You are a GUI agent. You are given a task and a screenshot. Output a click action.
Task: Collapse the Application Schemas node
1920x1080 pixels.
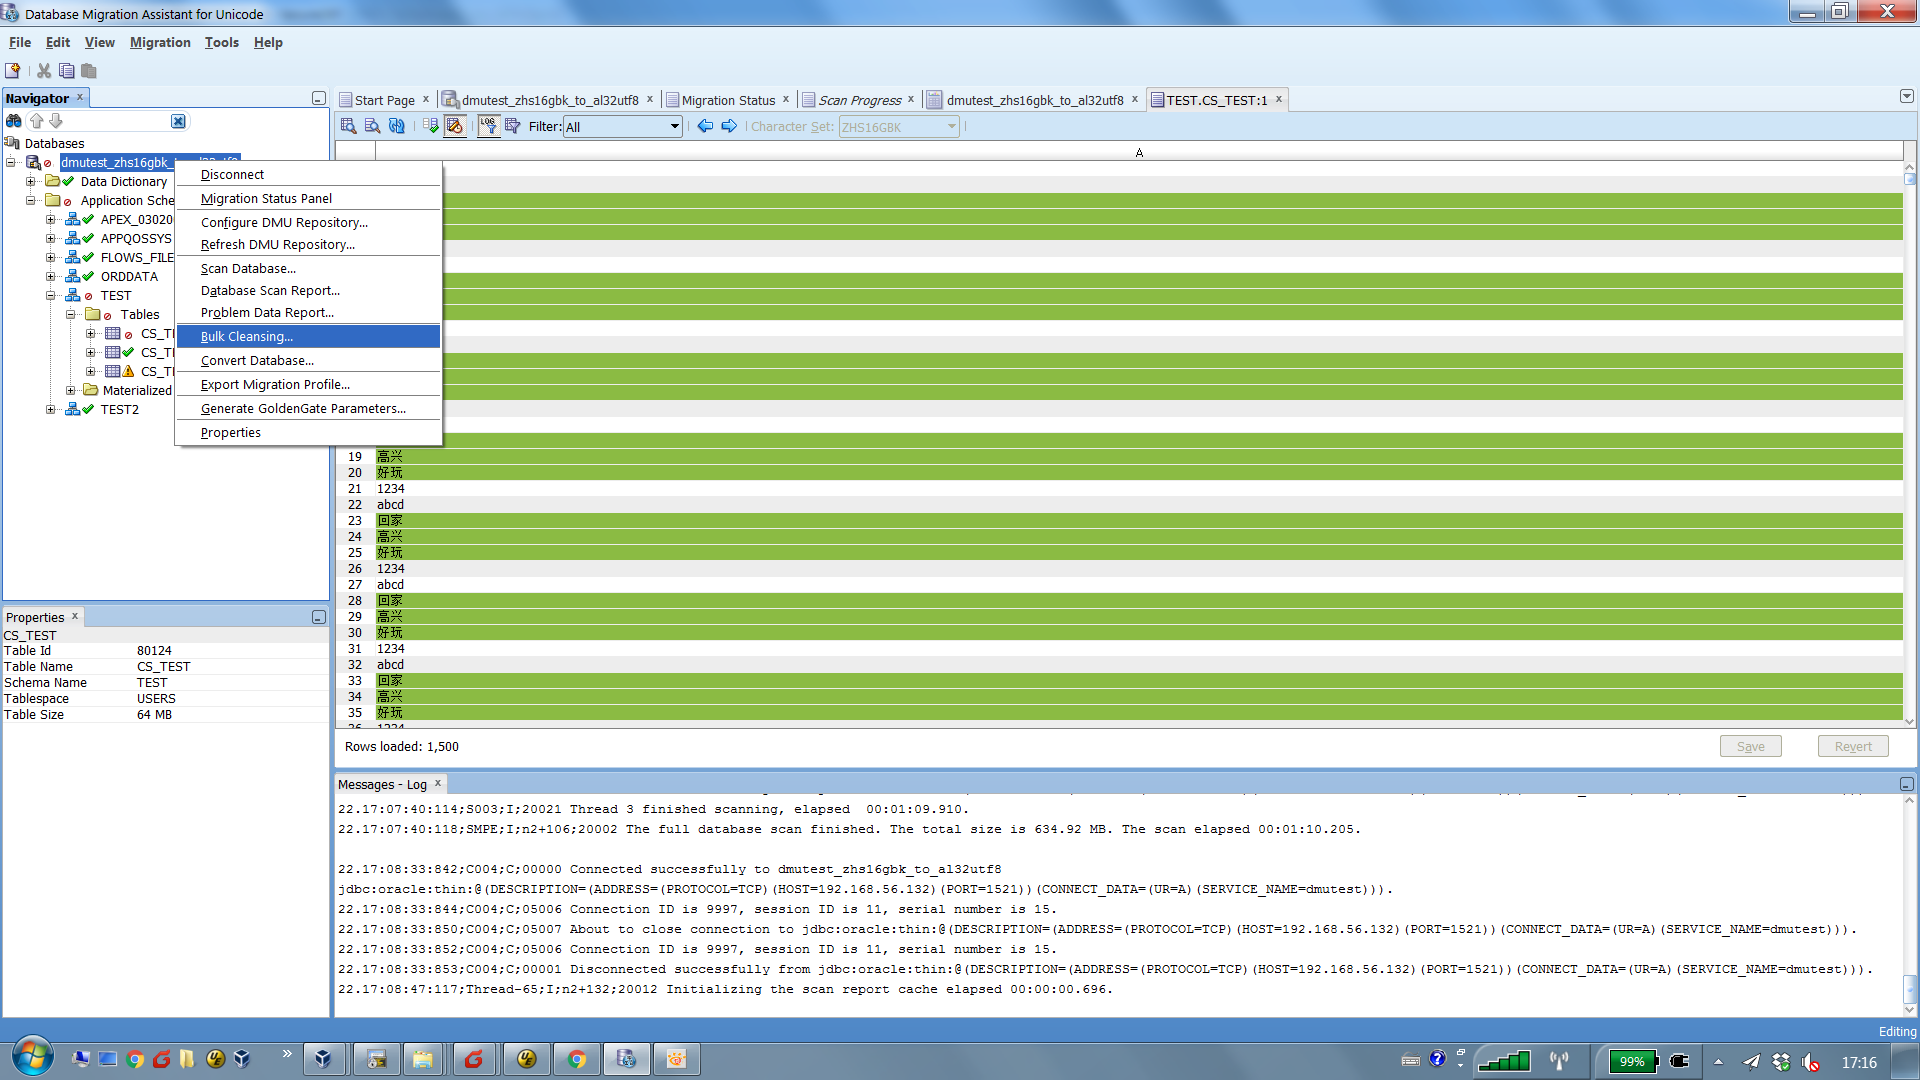[x=31, y=200]
